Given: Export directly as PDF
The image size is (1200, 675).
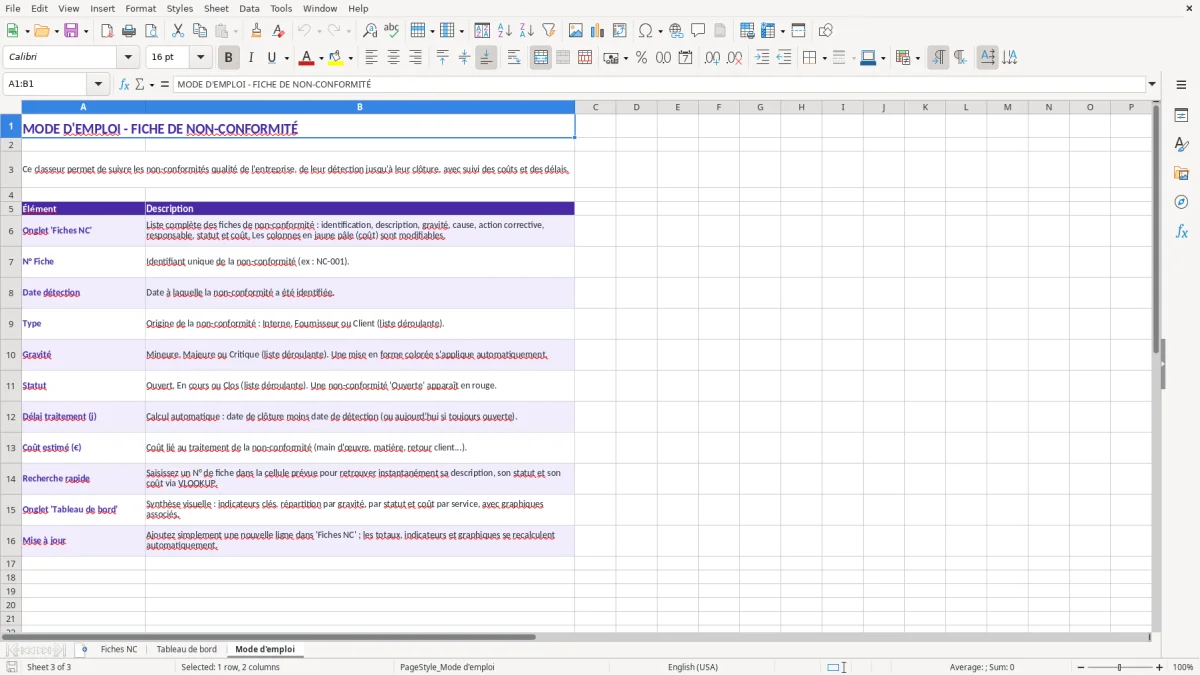Looking at the screenshot, I should (x=107, y=31).
